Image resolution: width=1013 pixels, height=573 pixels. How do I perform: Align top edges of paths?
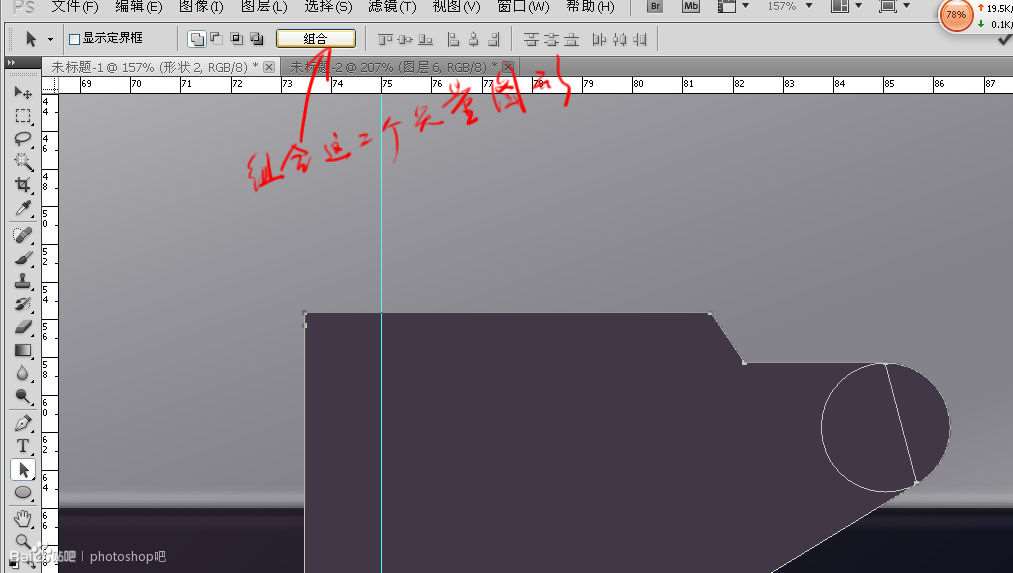pos(386,40)
